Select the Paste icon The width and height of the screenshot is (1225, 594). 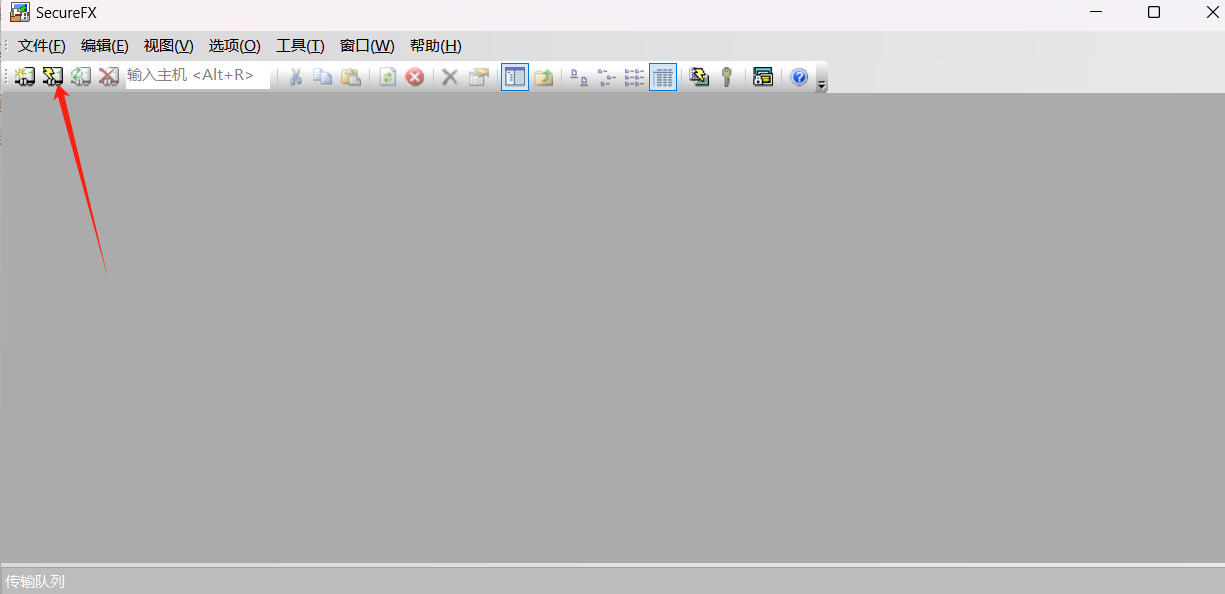point(351,77)
